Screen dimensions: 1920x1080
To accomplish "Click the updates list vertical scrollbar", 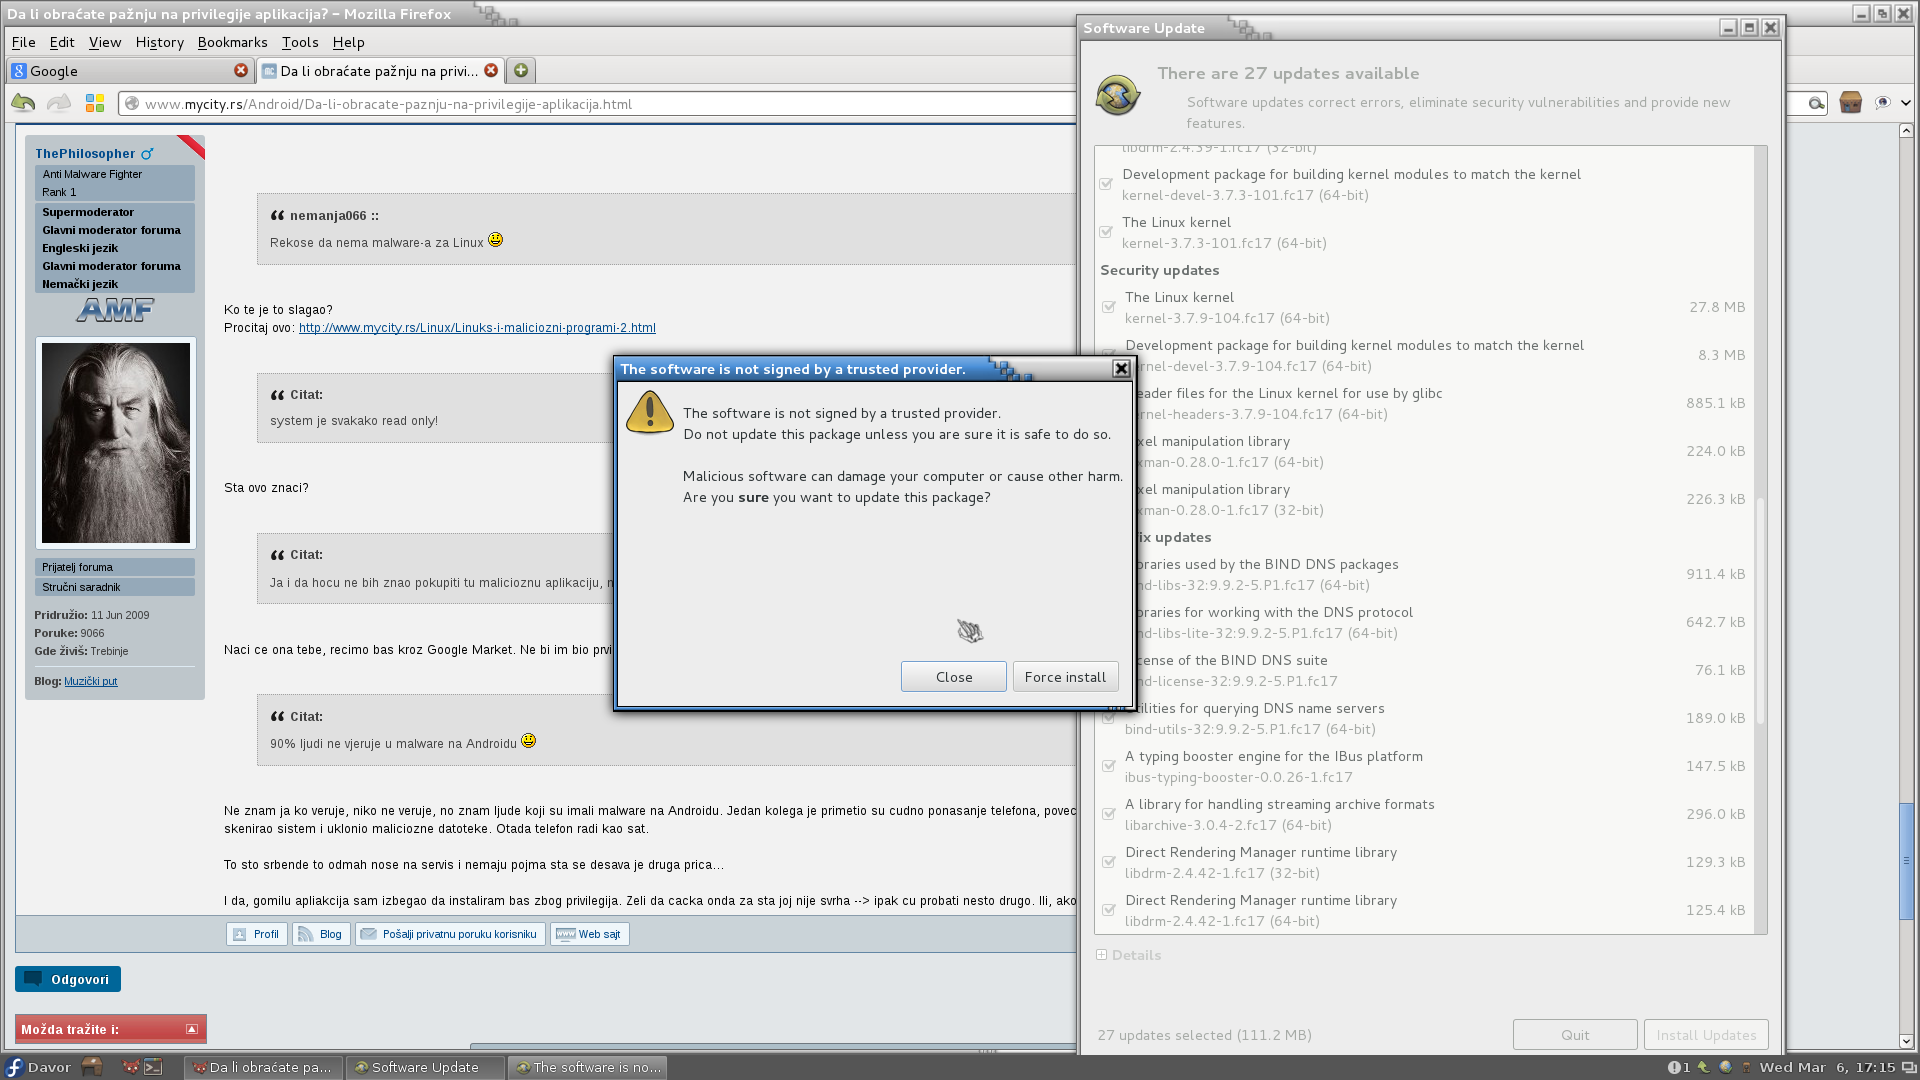I will pyautogui.click(x=1761, y=610).
